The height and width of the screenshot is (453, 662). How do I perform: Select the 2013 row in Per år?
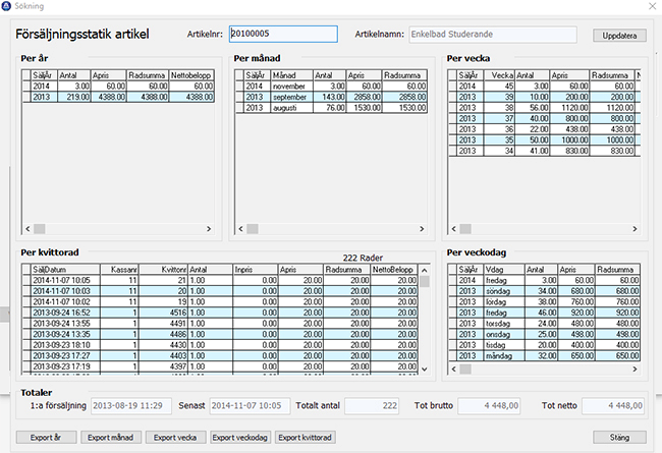pos(118,97)
